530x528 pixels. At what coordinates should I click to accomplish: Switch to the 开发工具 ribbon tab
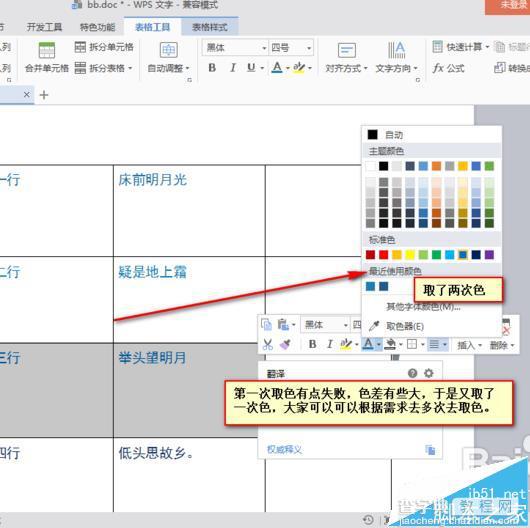pyautogui.click(x=44, y=27)
